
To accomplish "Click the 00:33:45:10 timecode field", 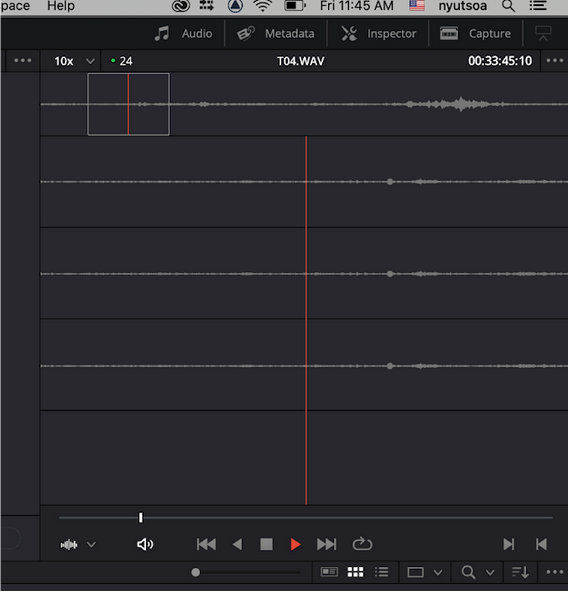I will pos(500,61).
